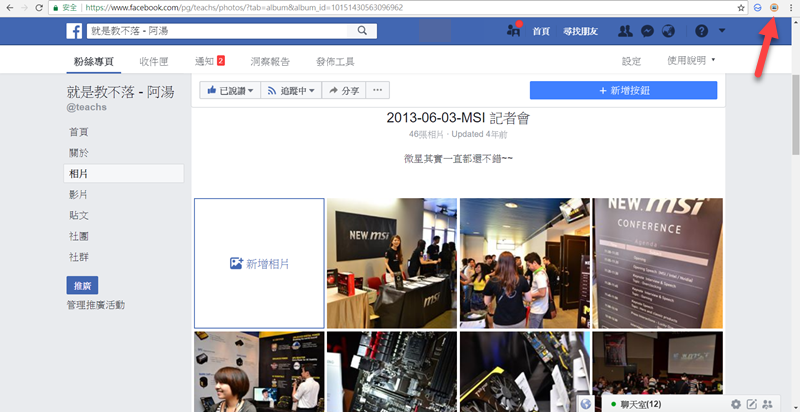Open the more options ellipsis button
The height and width of the screenshot is (412, 800).
point(378,90)
